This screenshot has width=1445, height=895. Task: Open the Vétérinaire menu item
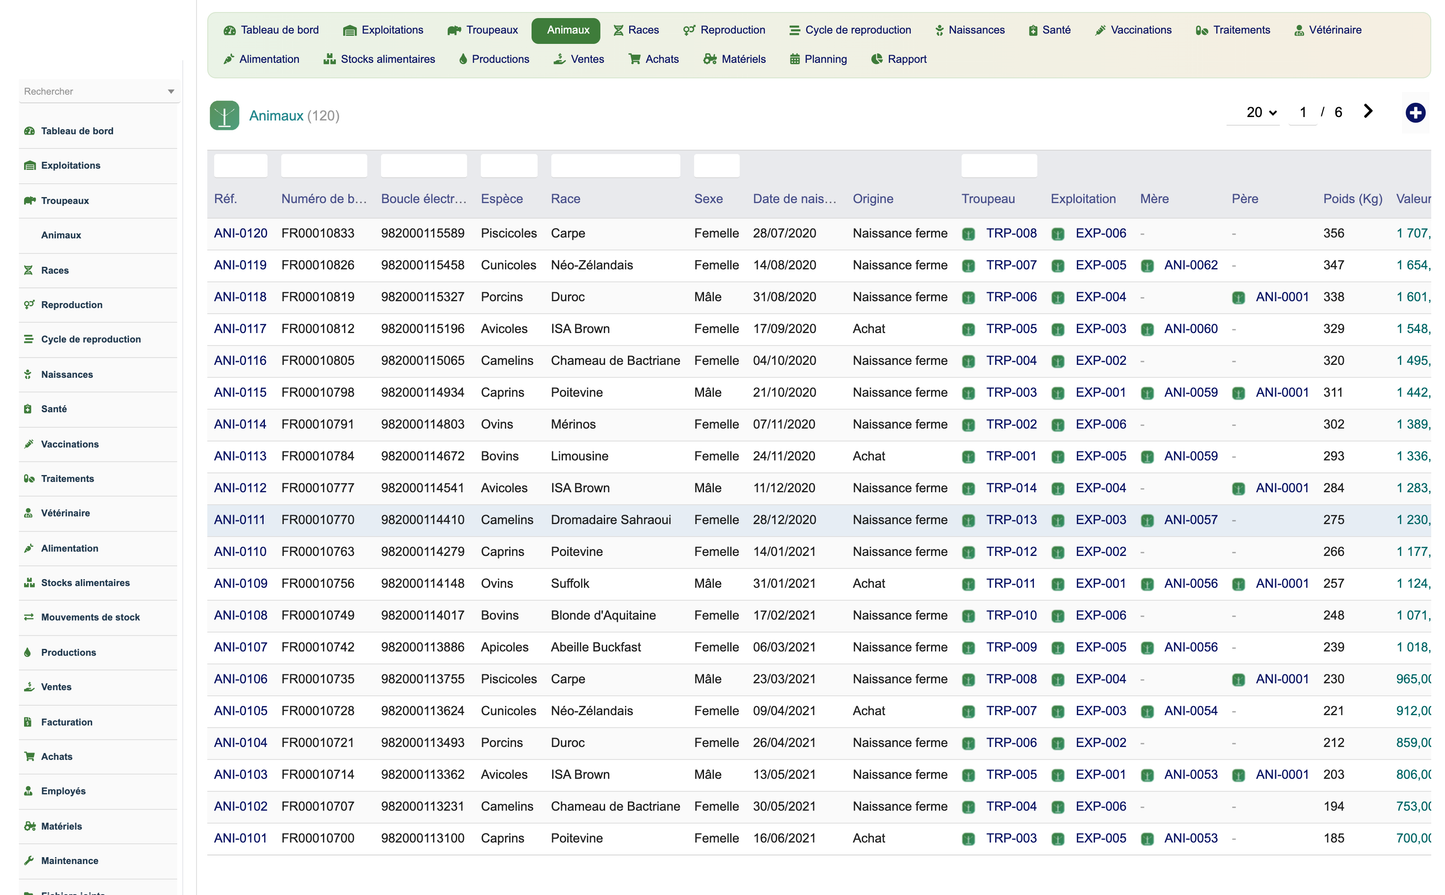1327,31
